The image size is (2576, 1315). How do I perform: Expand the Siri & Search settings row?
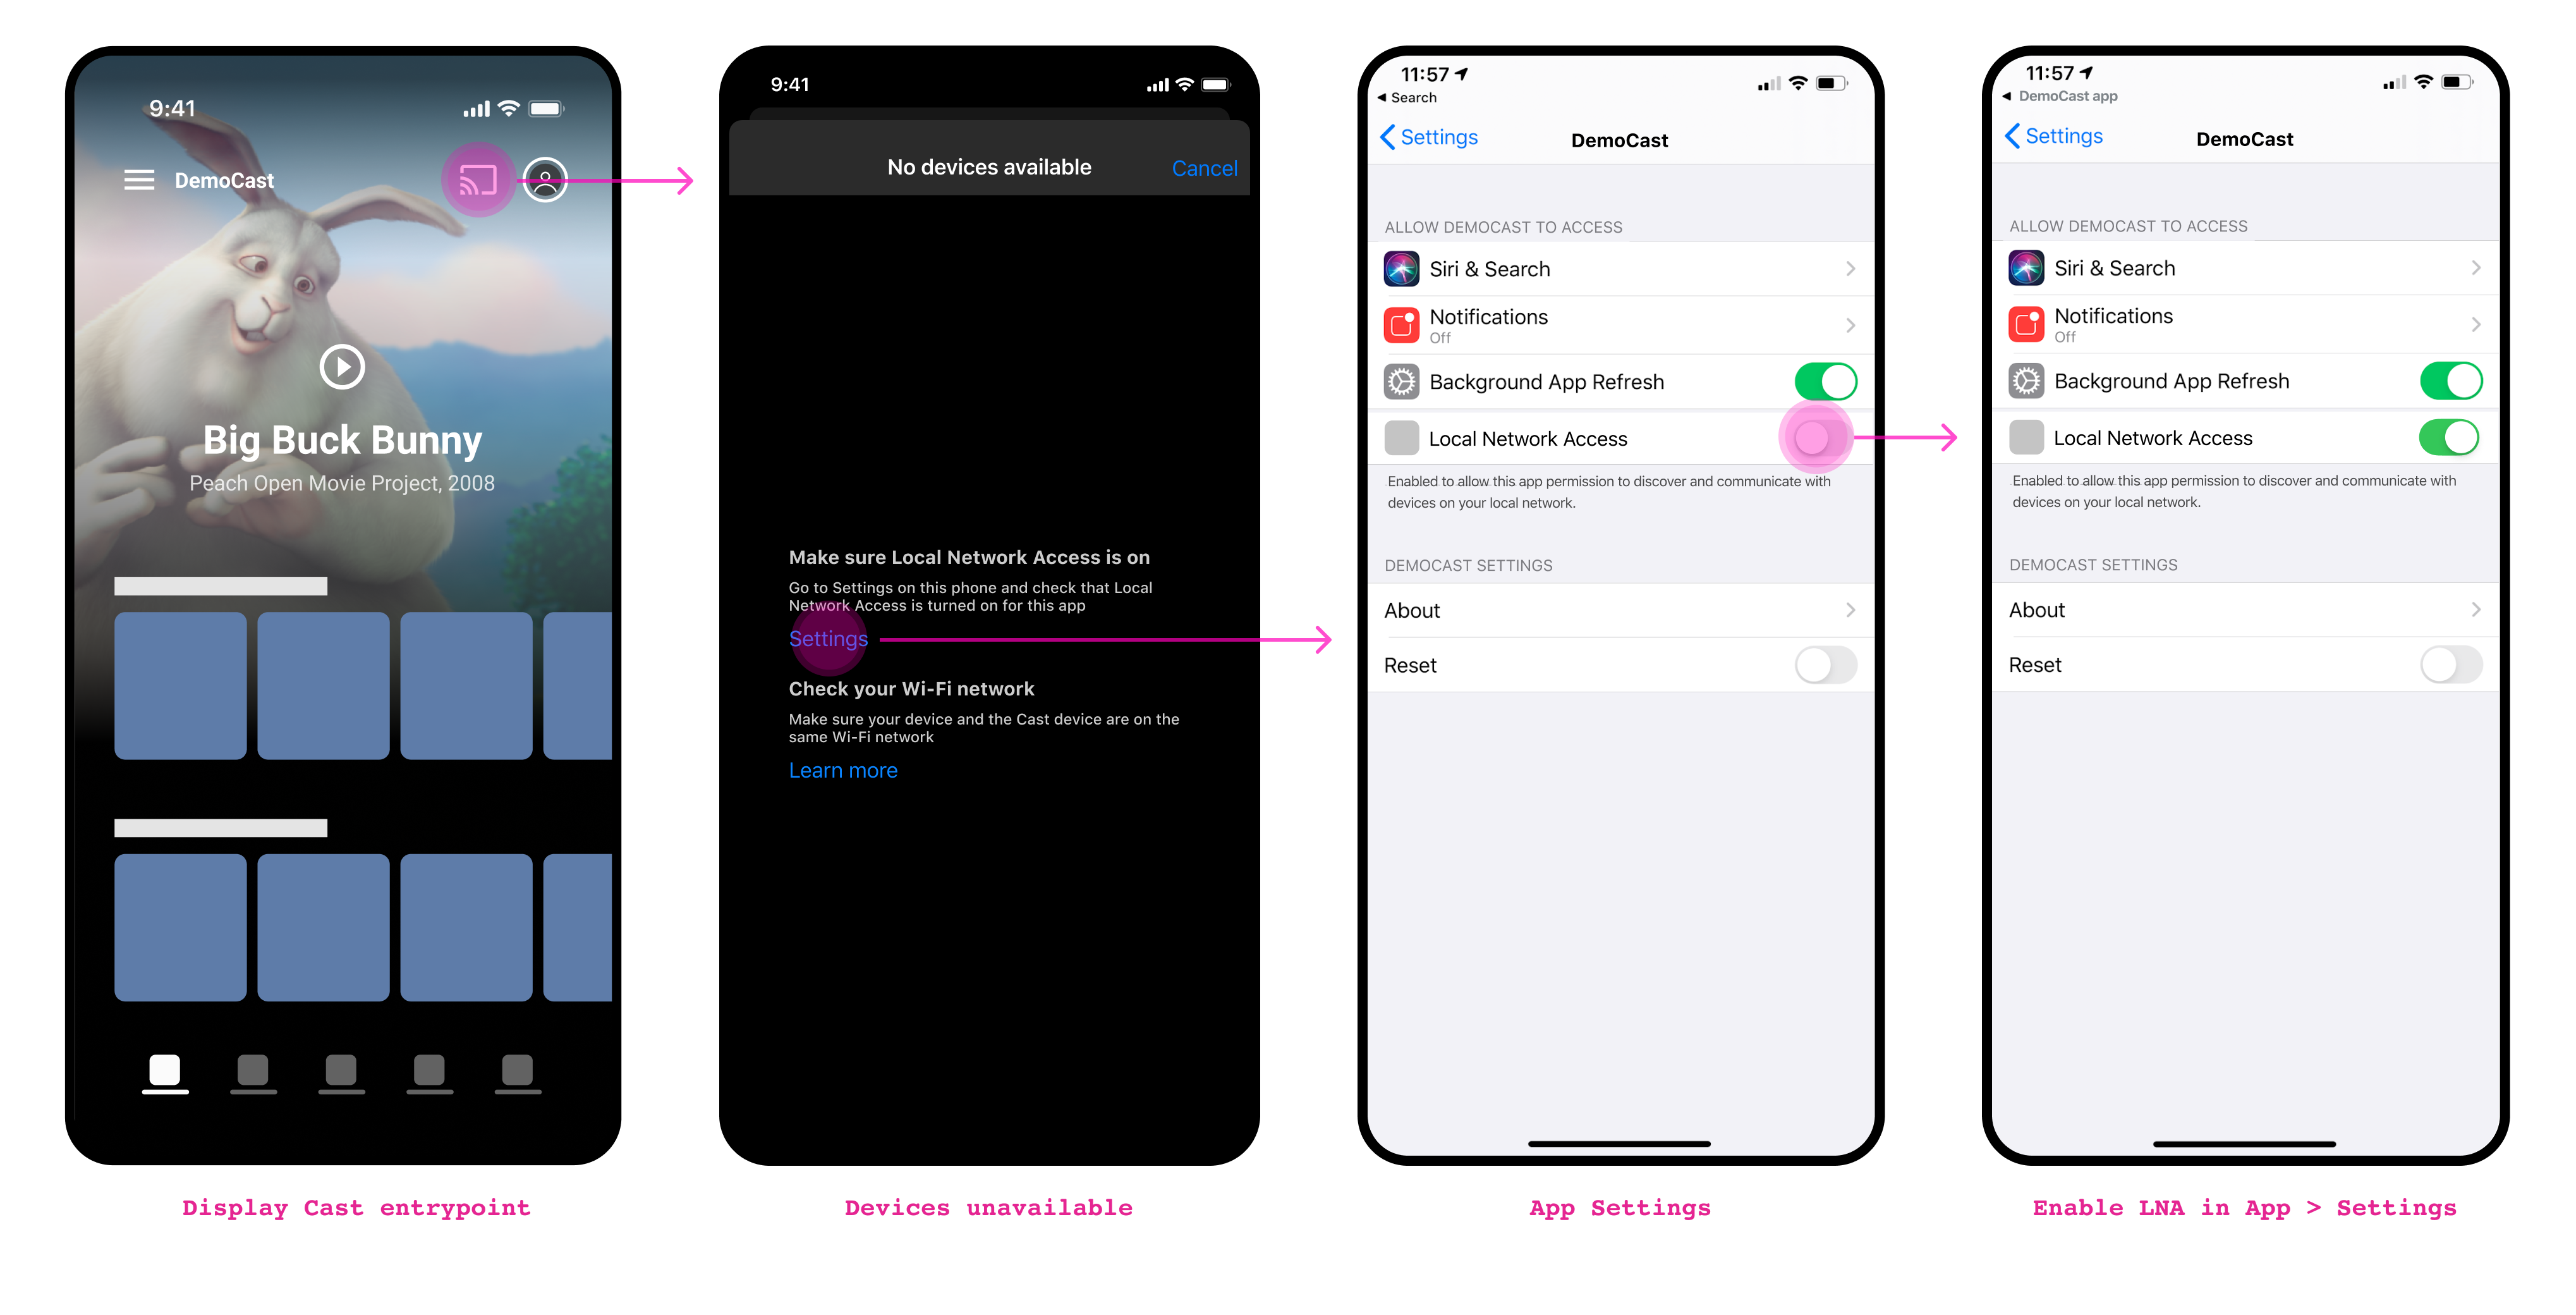tap(1619, 268)
